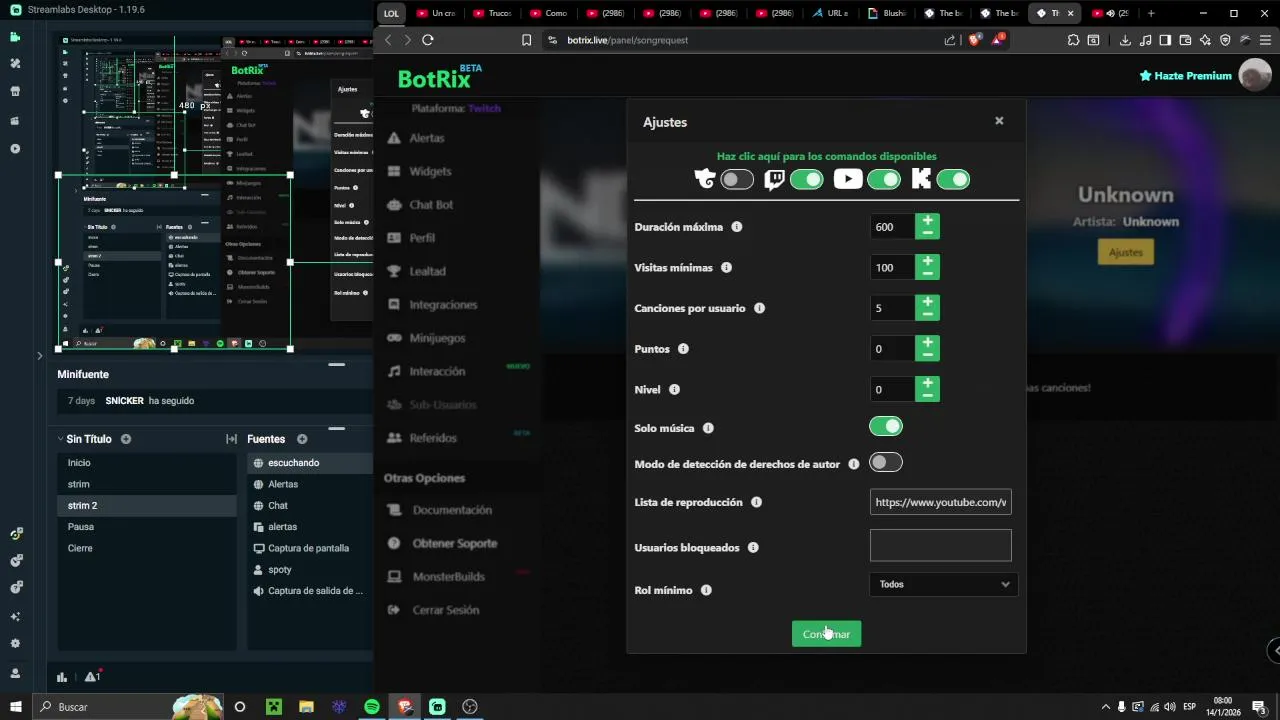Screen dimensions: 1280x720
Task: Open the Documentación link
Action: click(x=452, y=510)
